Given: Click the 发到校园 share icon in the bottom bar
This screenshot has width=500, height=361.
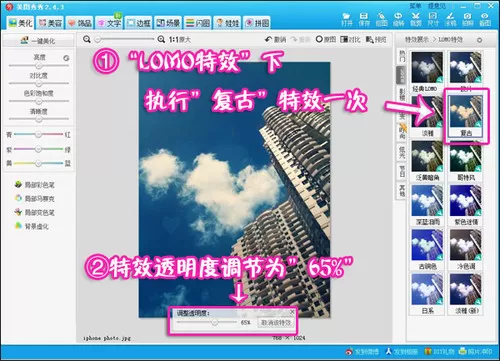Looking at the screenshot, I should click(x=402, y=352).
